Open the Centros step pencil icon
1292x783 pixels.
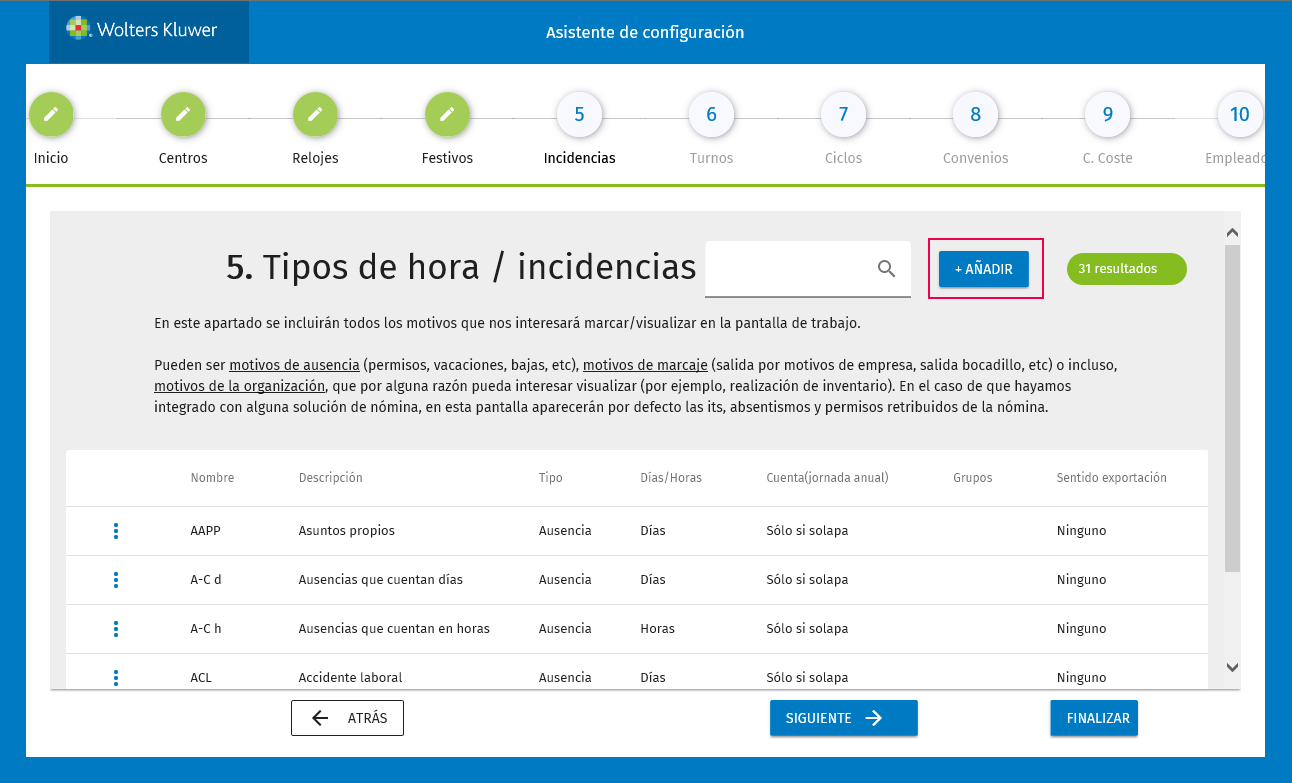183,115
